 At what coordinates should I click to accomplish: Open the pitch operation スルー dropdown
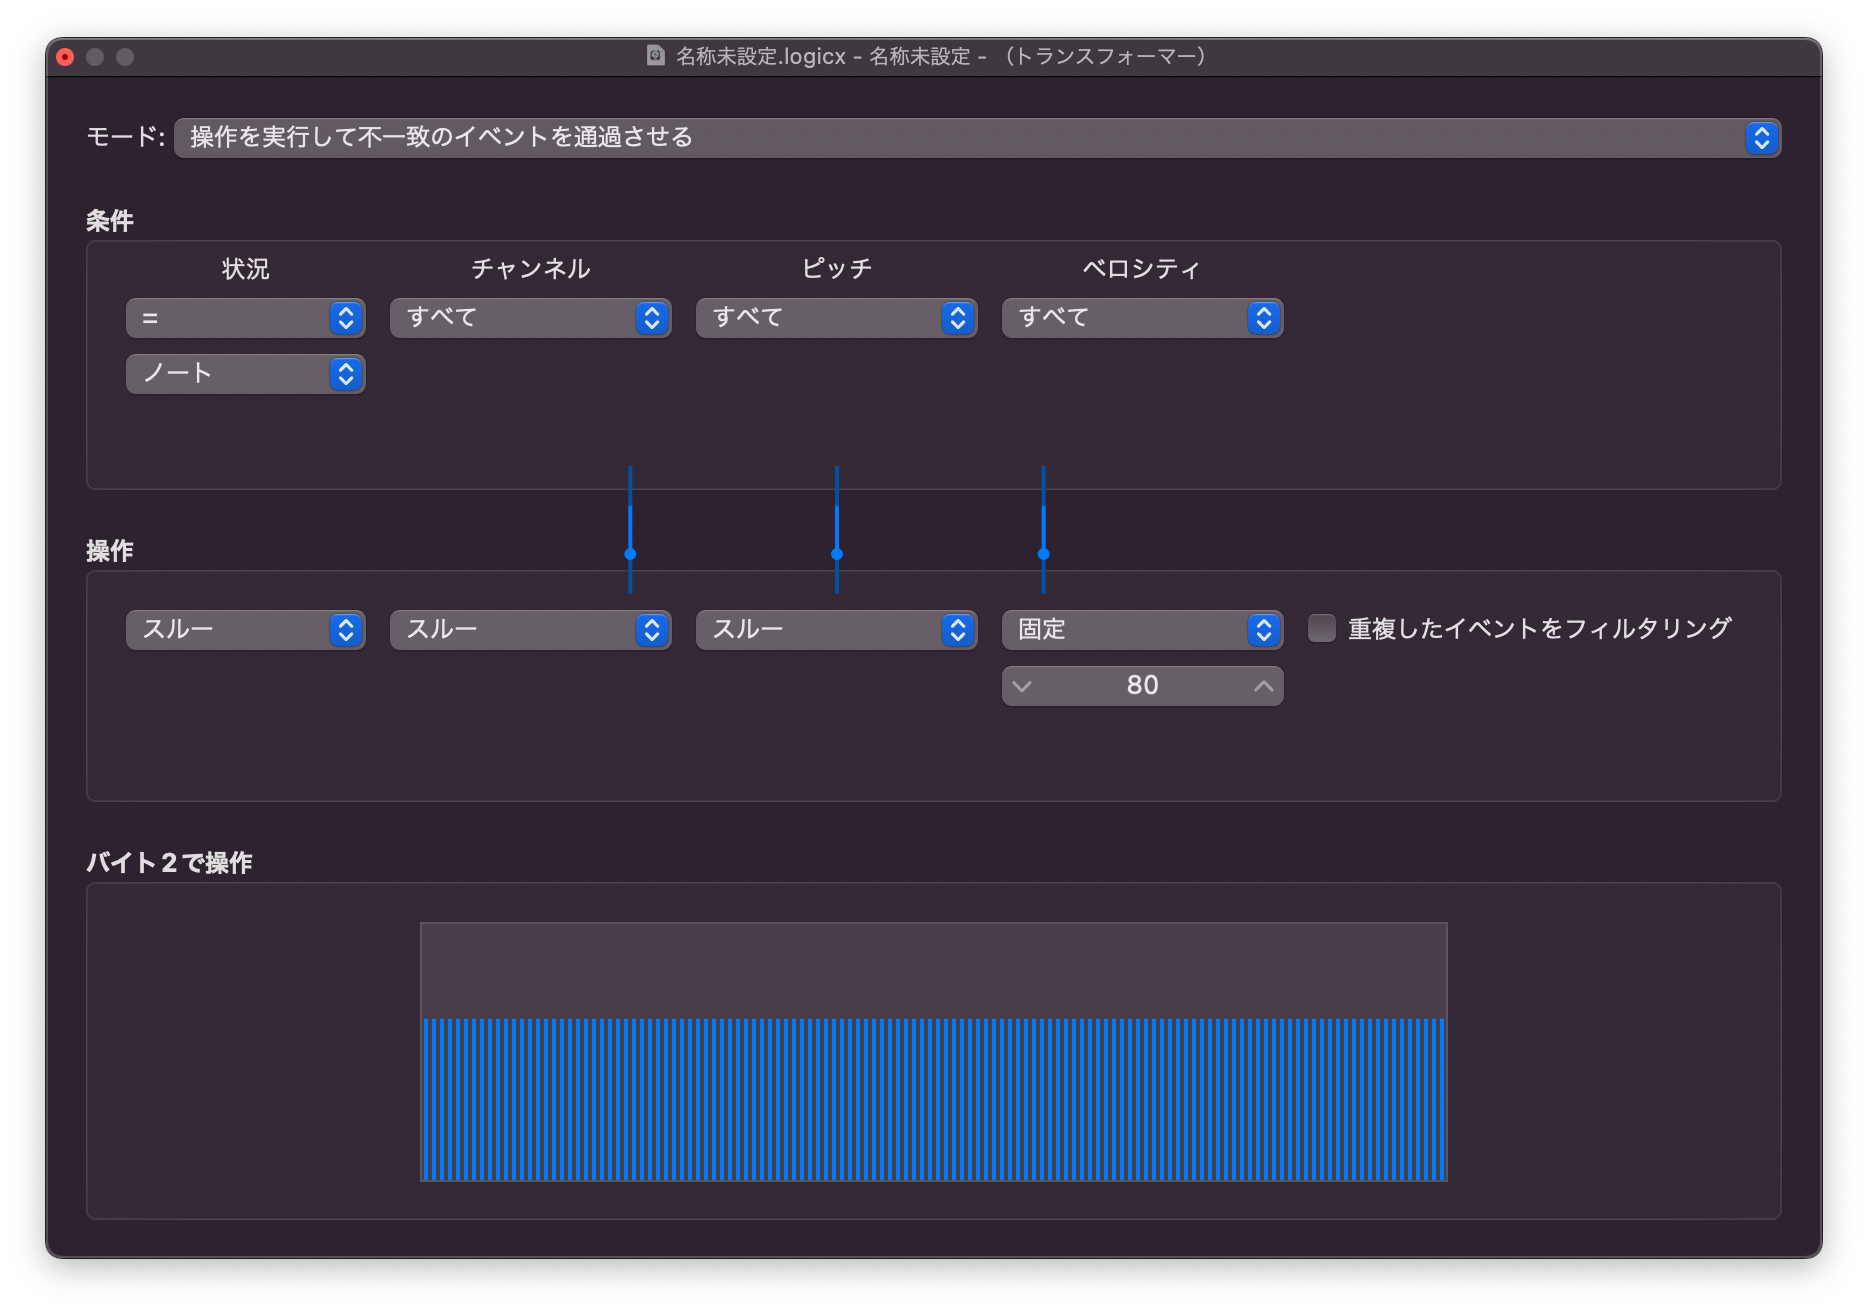pyautogui.click(x=836, y=630)
